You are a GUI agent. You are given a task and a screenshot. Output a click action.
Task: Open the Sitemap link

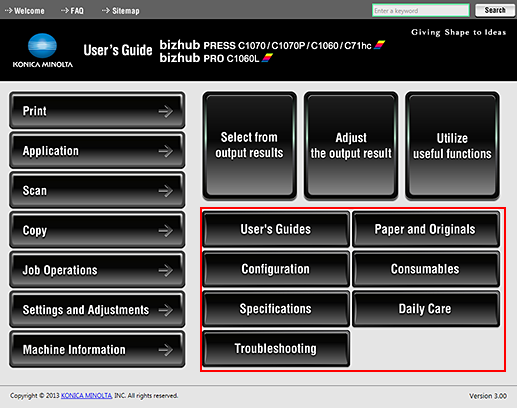click(x=121, y=11)
